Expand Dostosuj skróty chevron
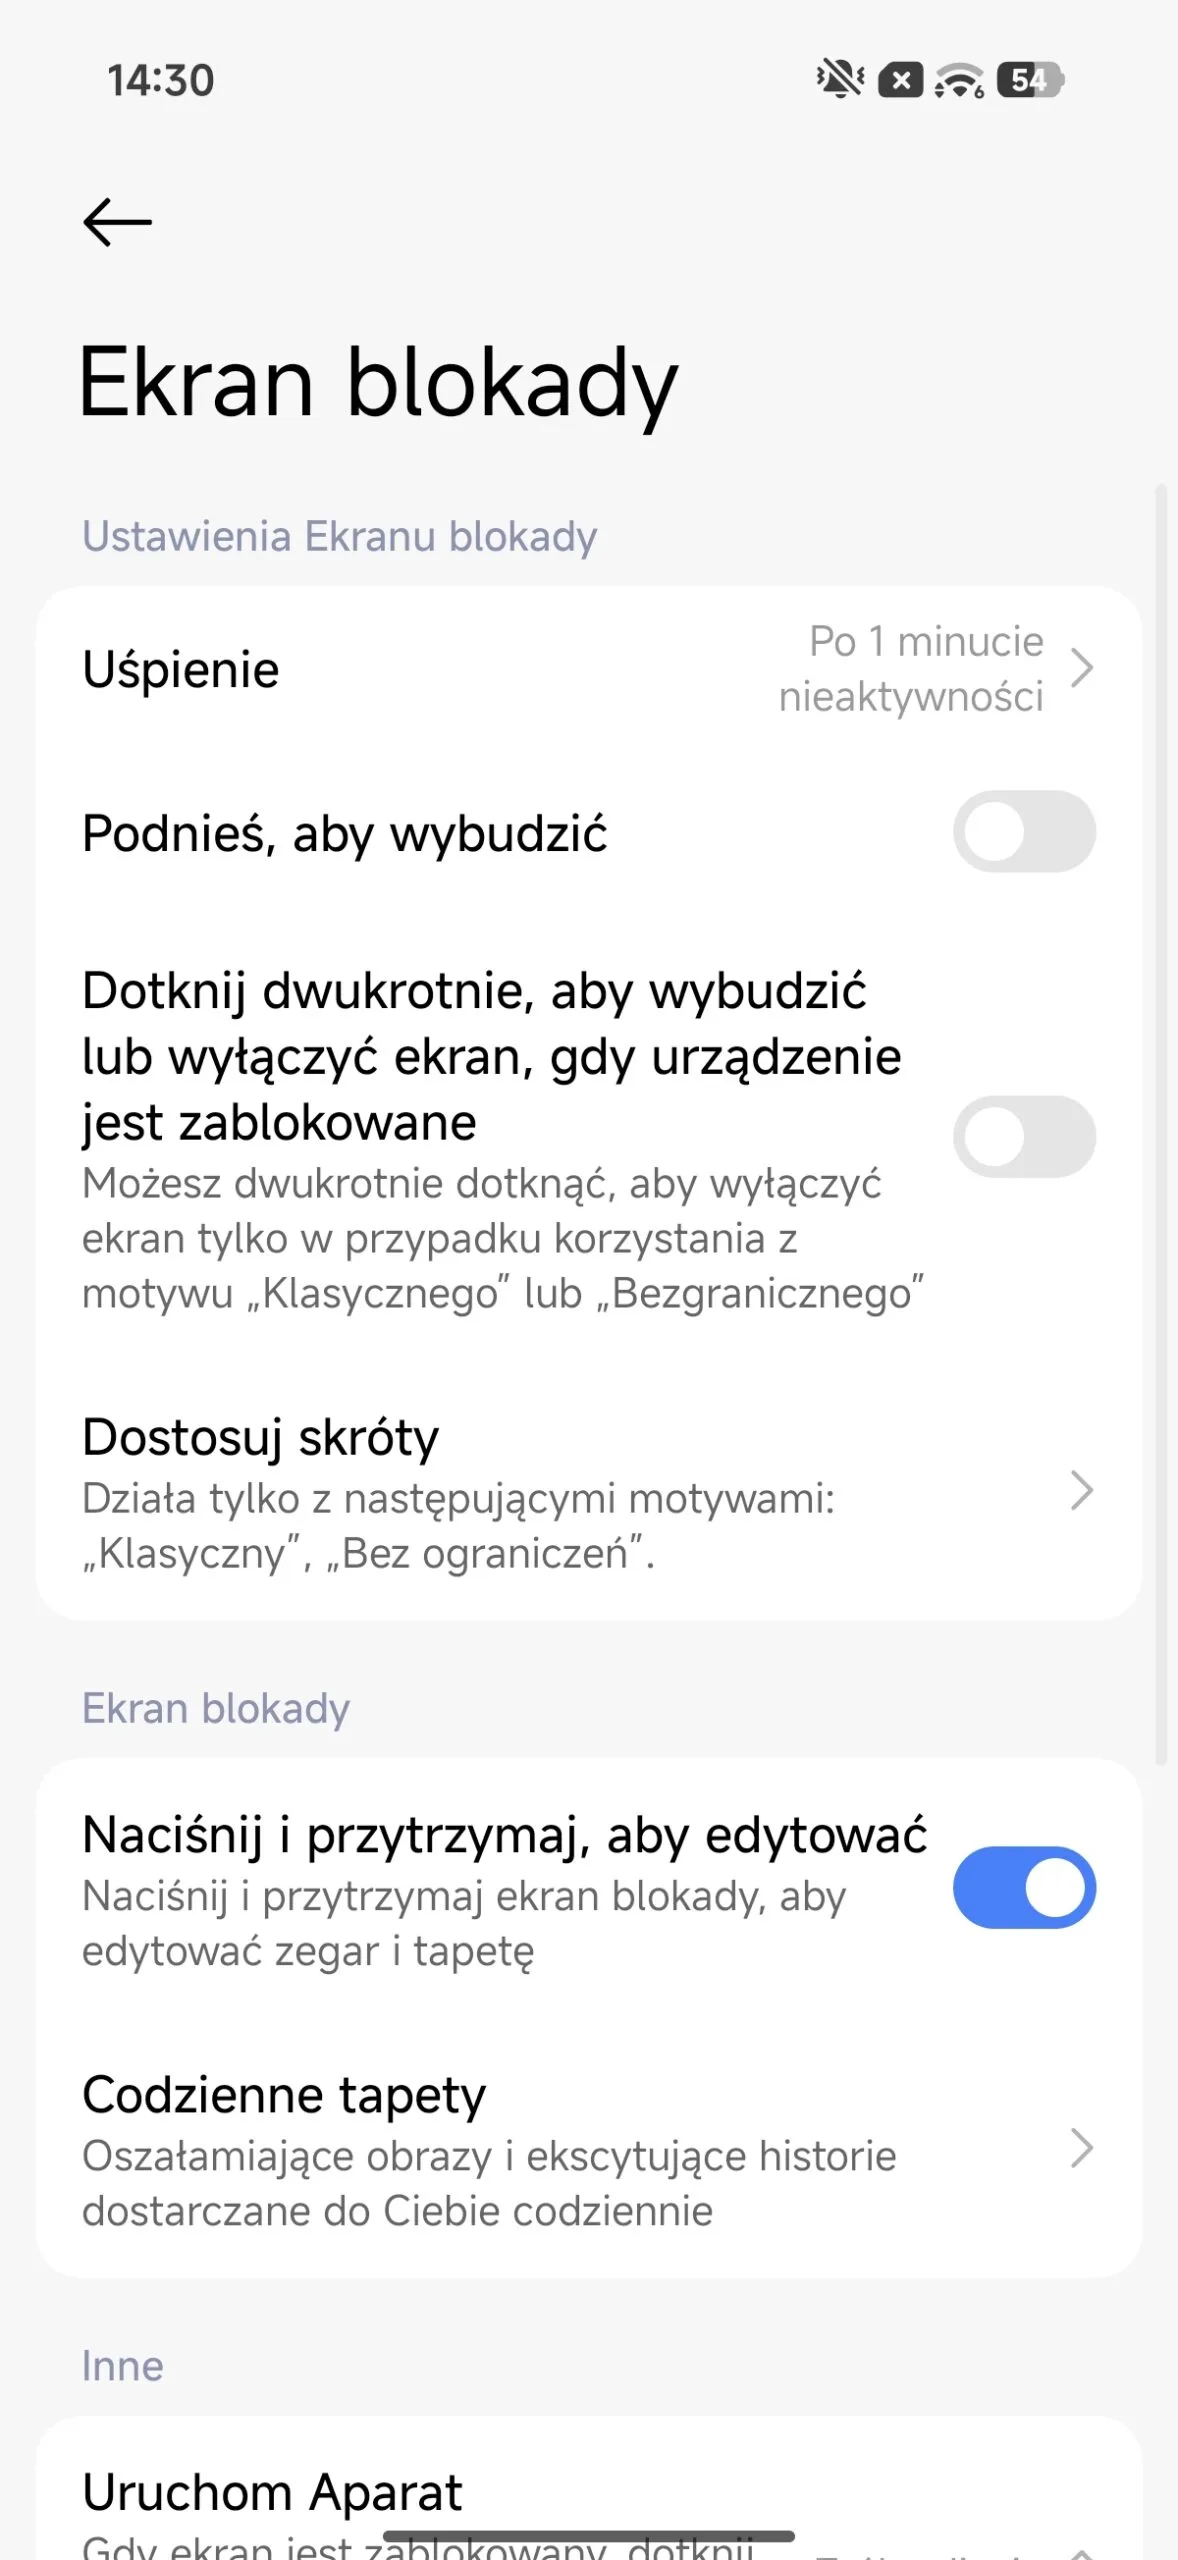This screenshot has width=1178, height=2560. pyautogui.click(x=1081, y=1490)
